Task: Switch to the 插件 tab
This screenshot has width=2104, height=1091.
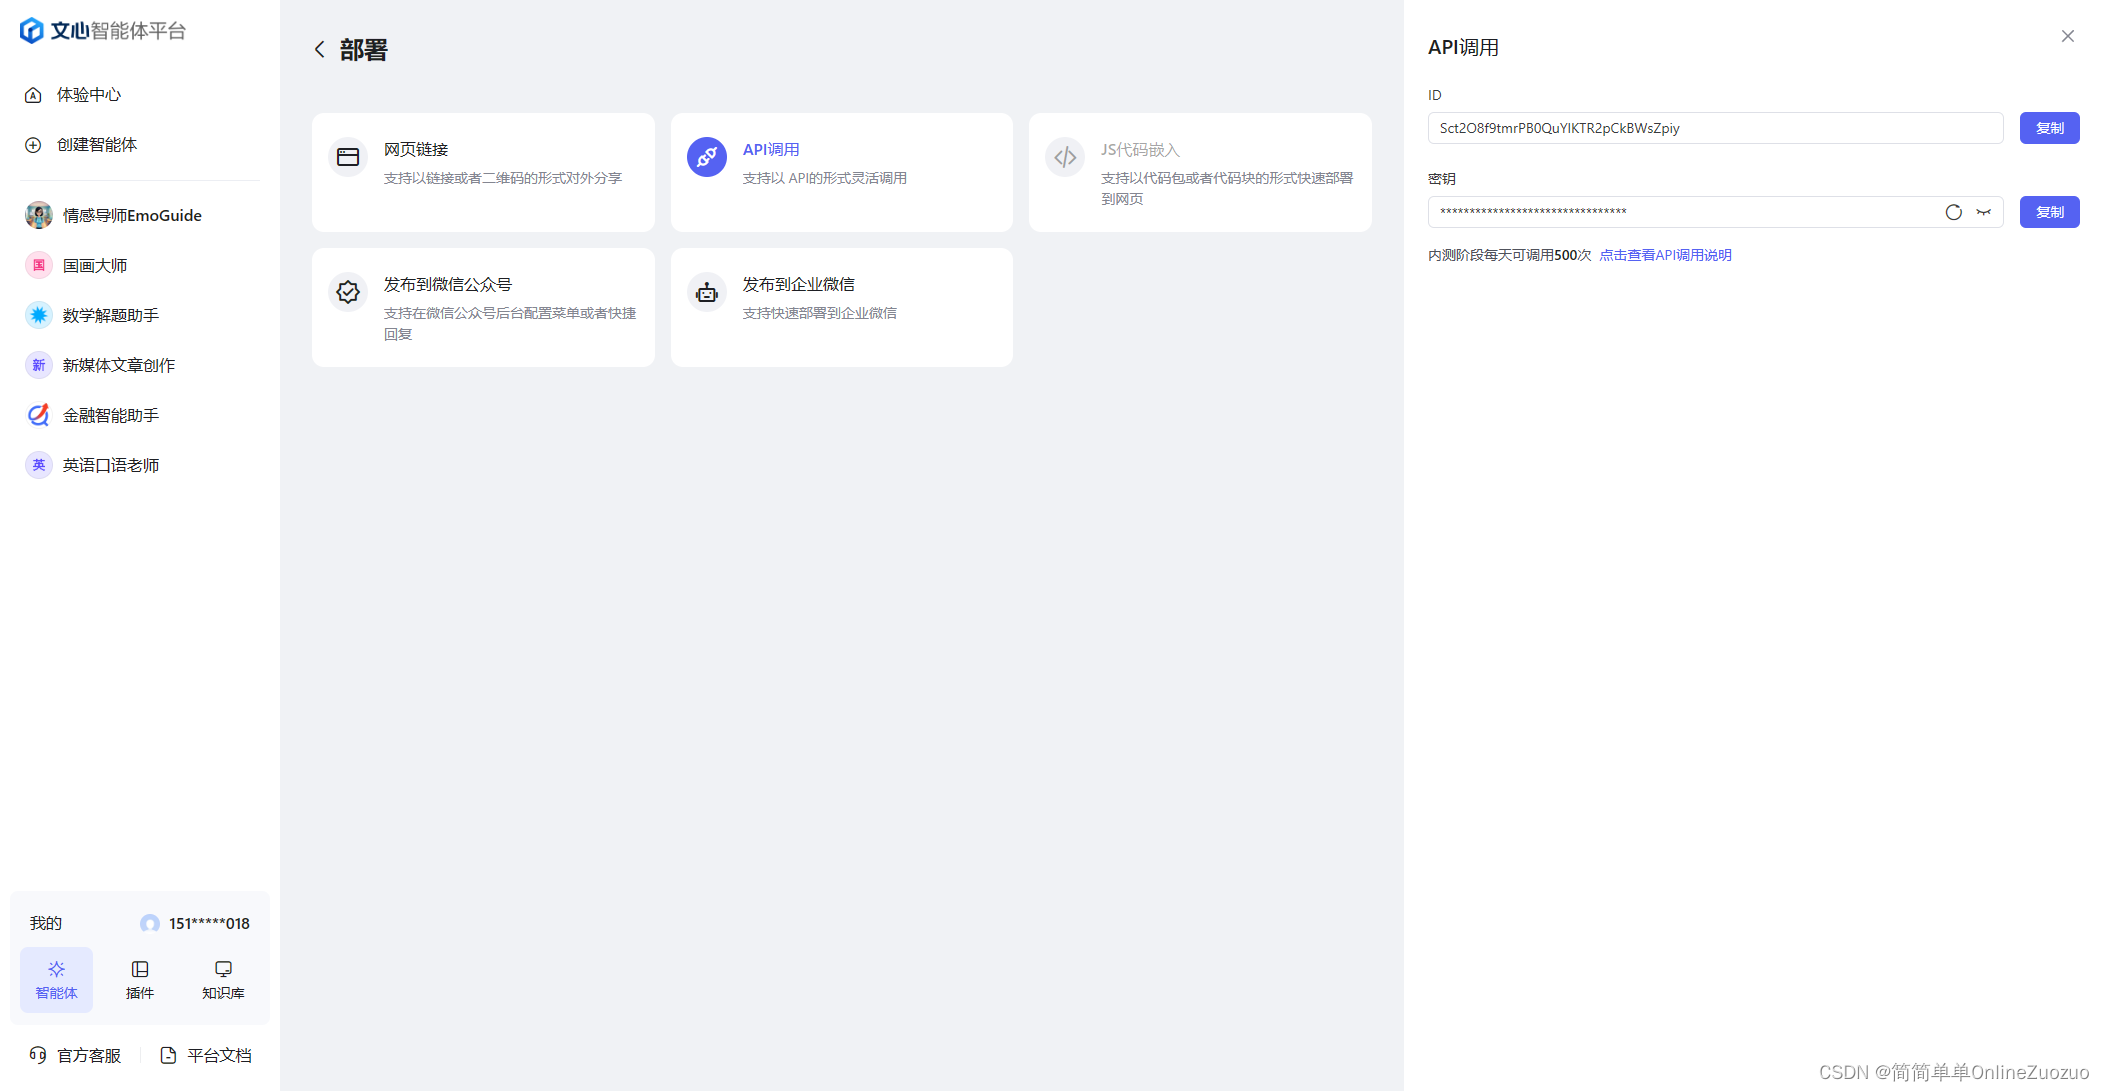Action: click(140, 979)
